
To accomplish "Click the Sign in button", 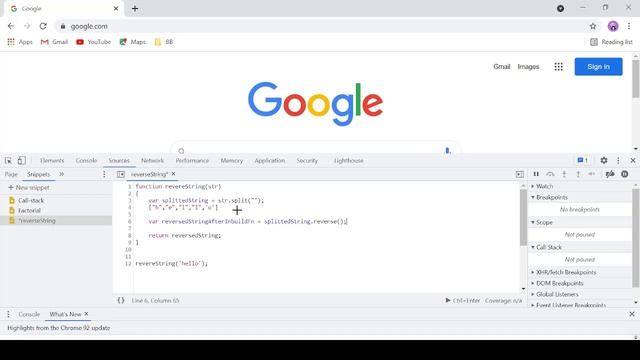I will (x=598, y=67).
